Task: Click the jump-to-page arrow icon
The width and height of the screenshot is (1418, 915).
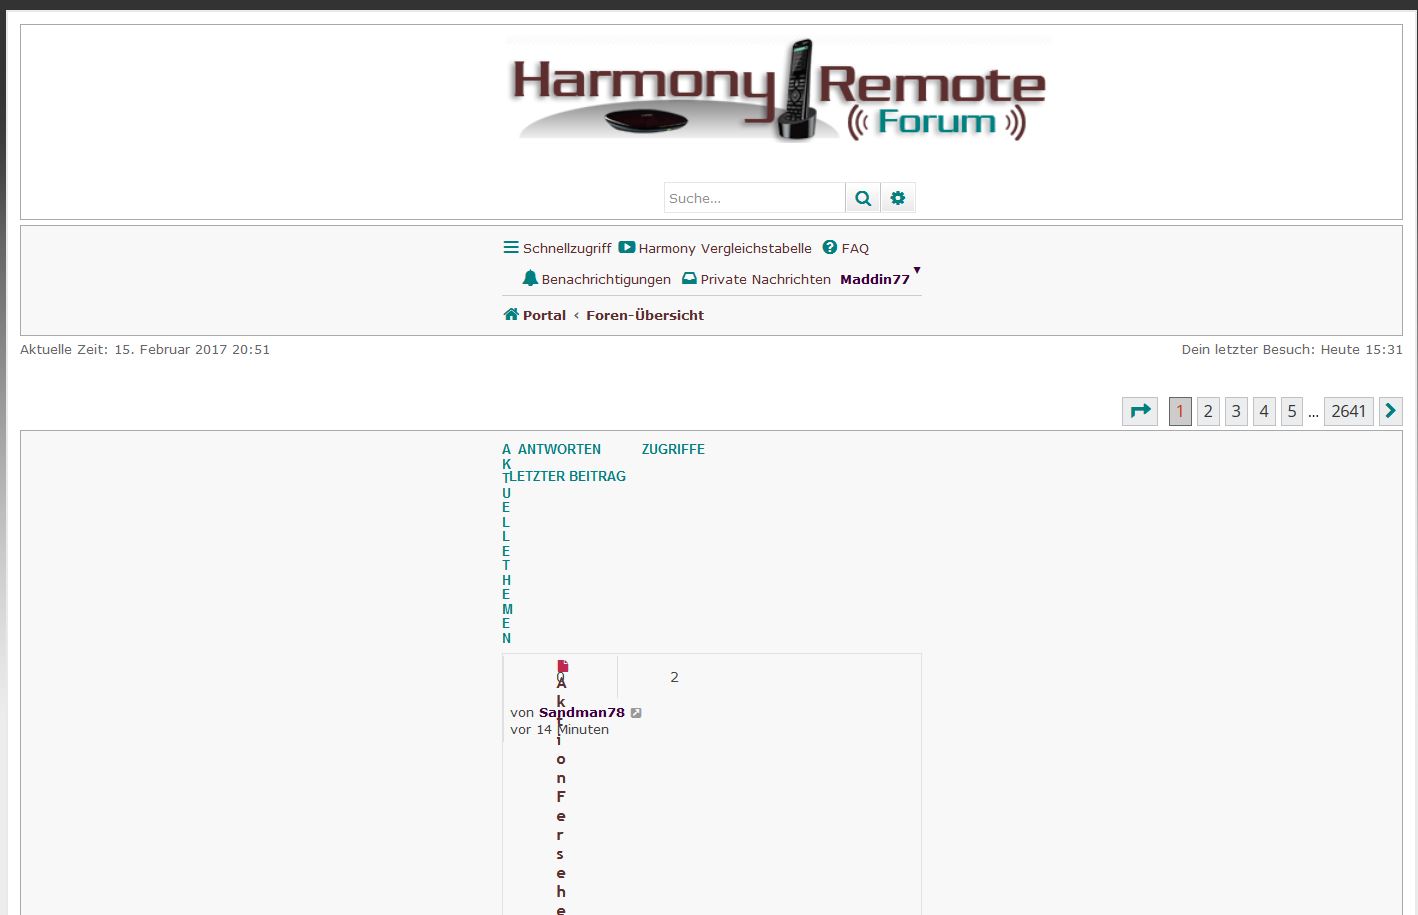Action: click(x=1140, y=411)
